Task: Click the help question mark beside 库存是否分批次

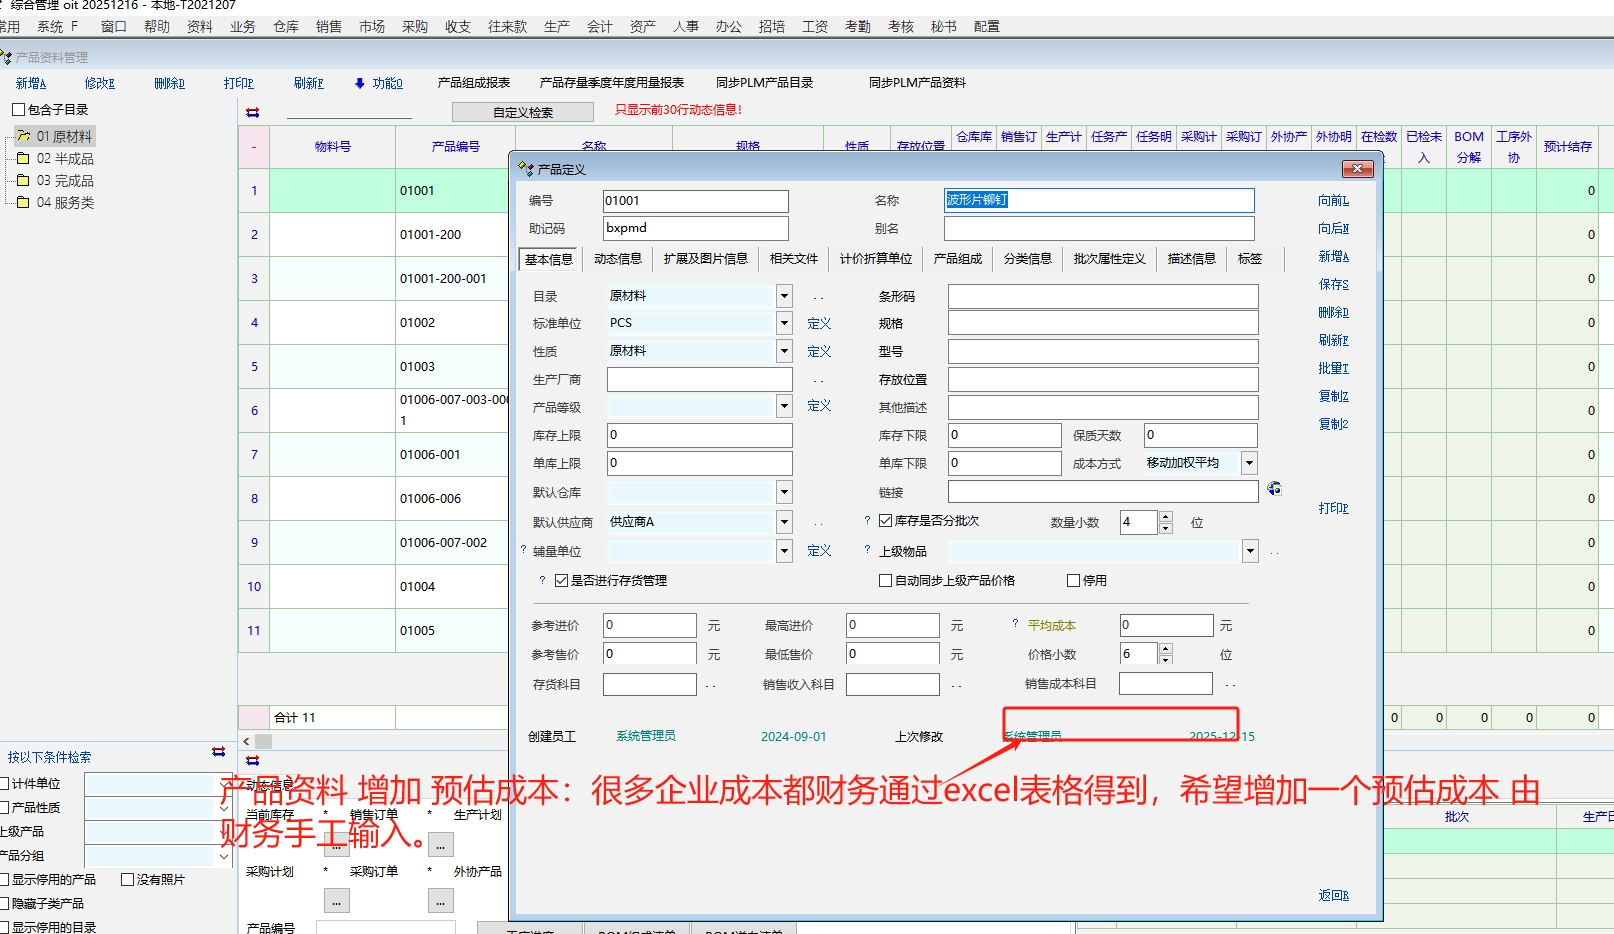Action: [x=867, y=521]
